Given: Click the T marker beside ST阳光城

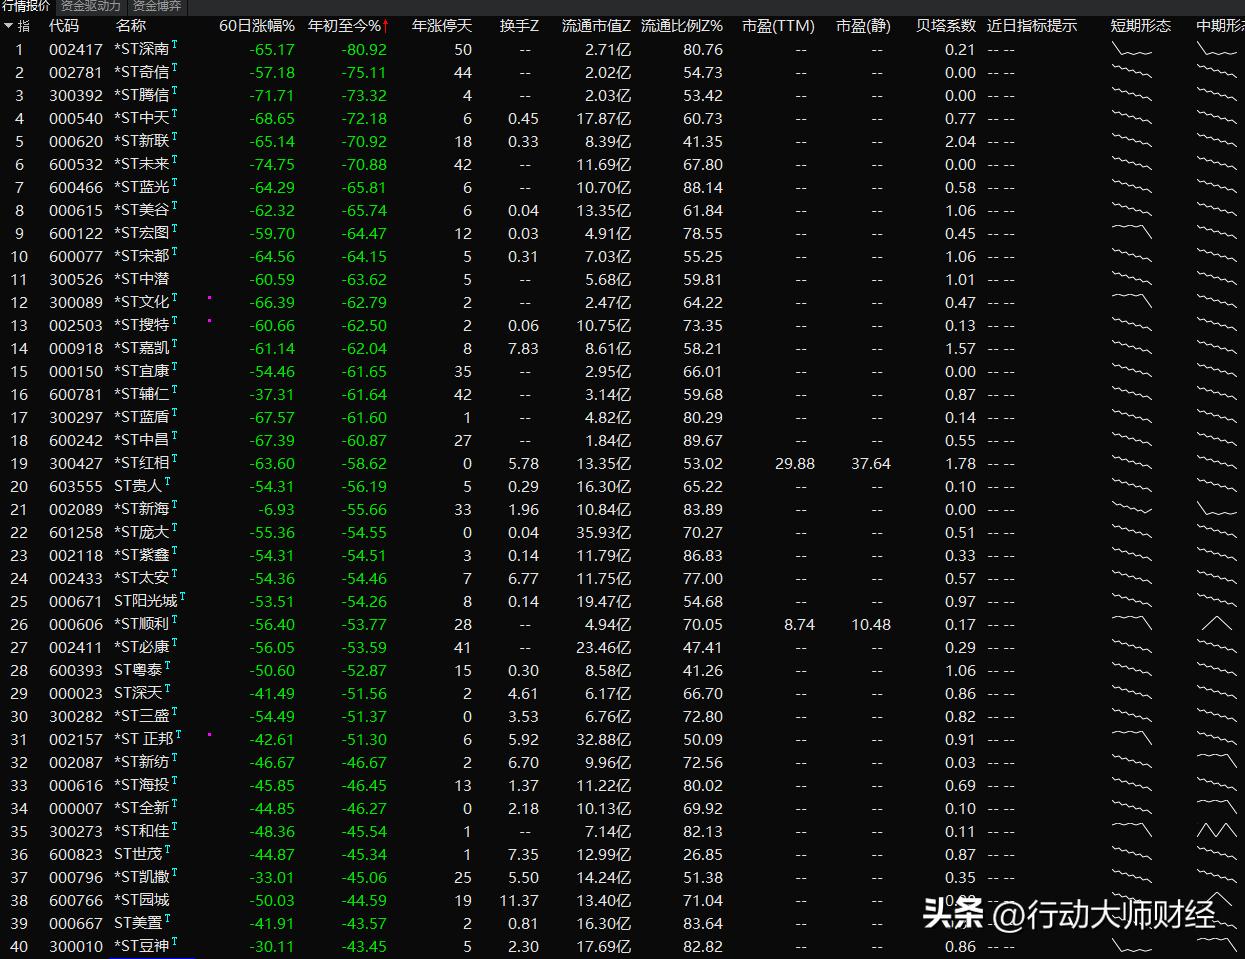Looking at the screenshot, I should 183,597.
